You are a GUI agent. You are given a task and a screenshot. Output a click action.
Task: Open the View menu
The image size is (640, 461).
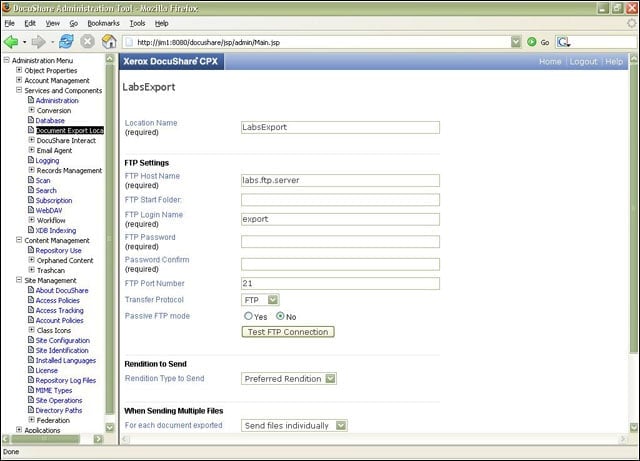[53, 23]
